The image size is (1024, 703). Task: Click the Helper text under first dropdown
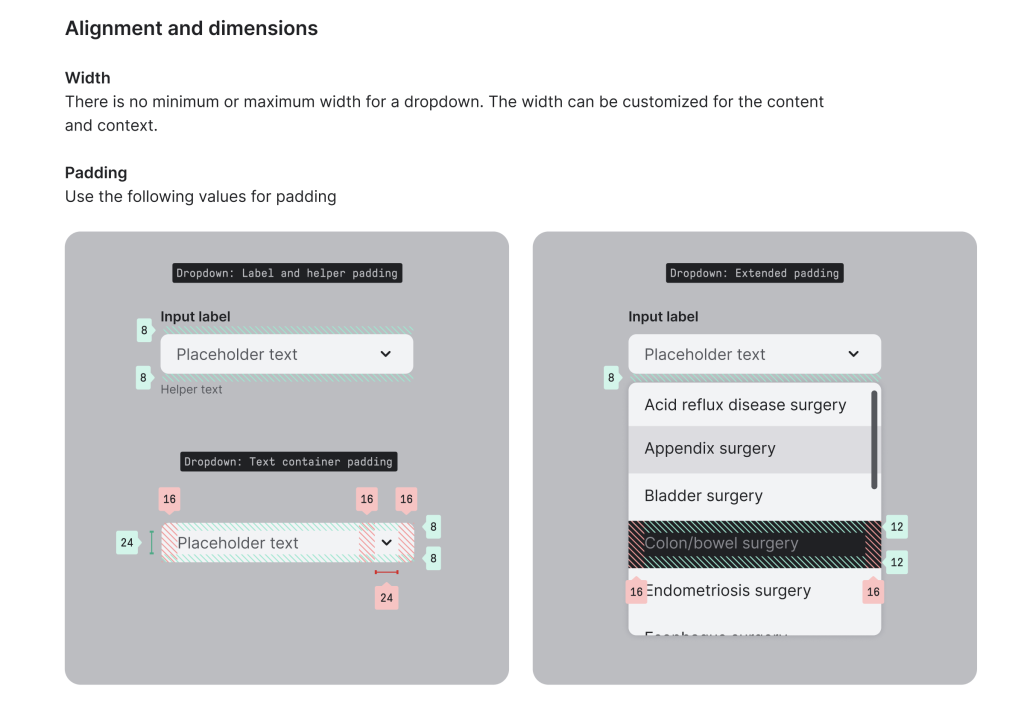(192, 390)
